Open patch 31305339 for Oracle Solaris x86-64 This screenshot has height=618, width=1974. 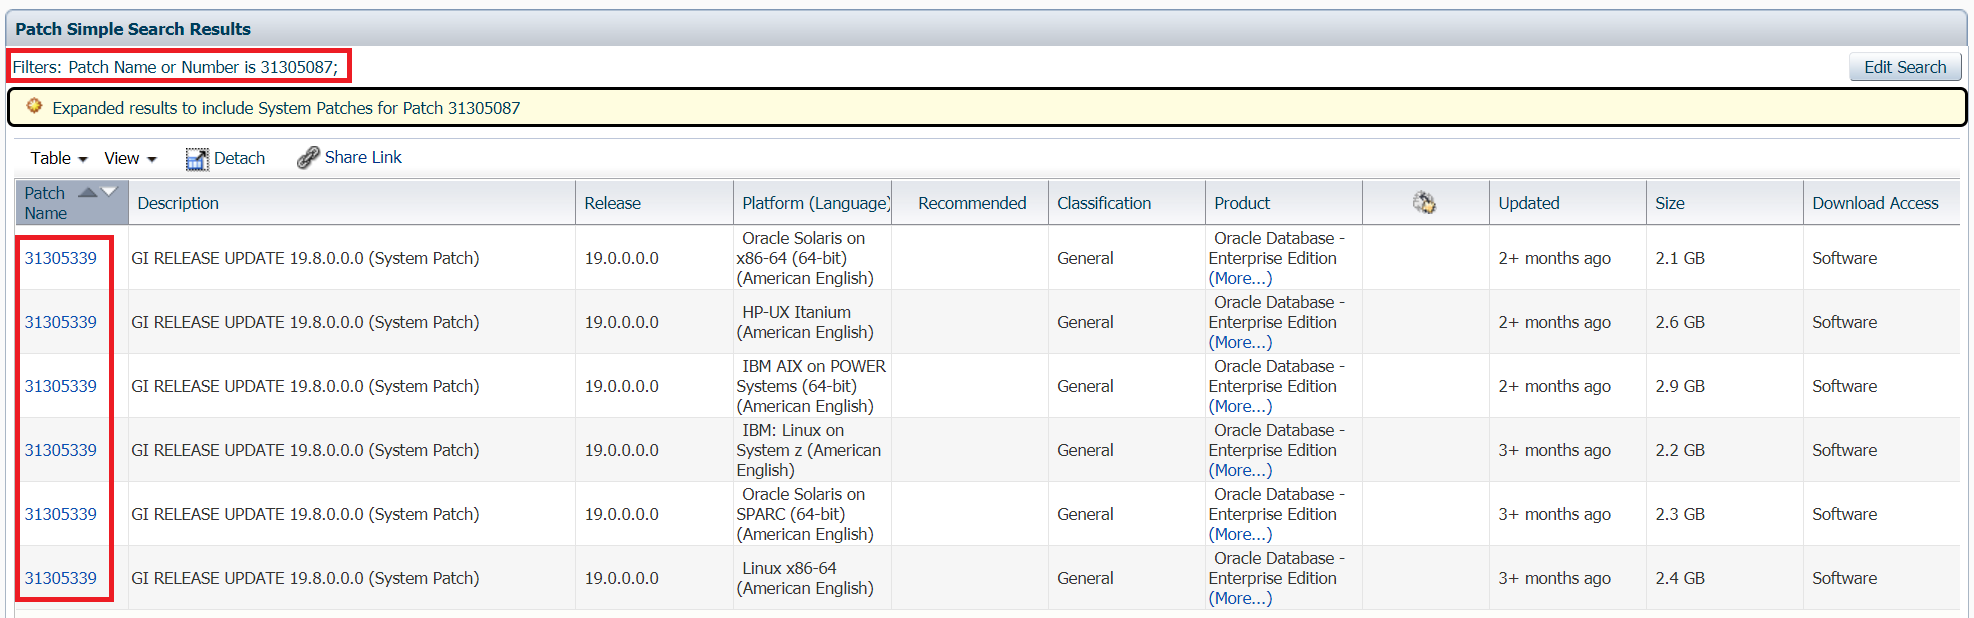(x=61, y=258)
